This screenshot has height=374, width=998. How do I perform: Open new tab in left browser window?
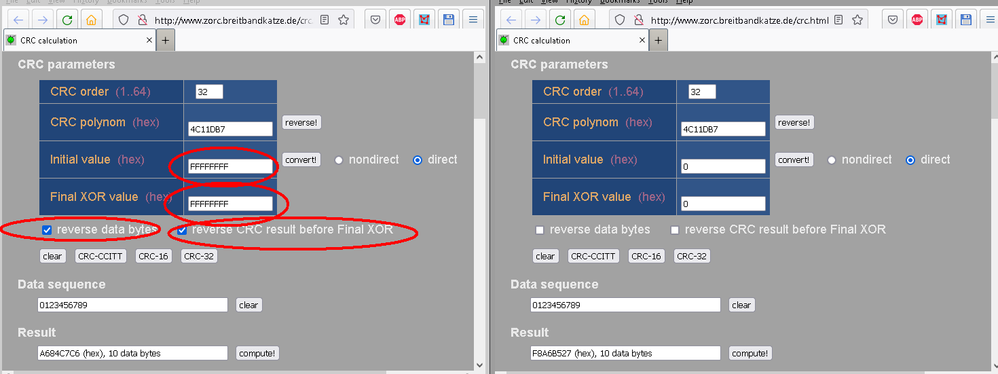point(165,40)
